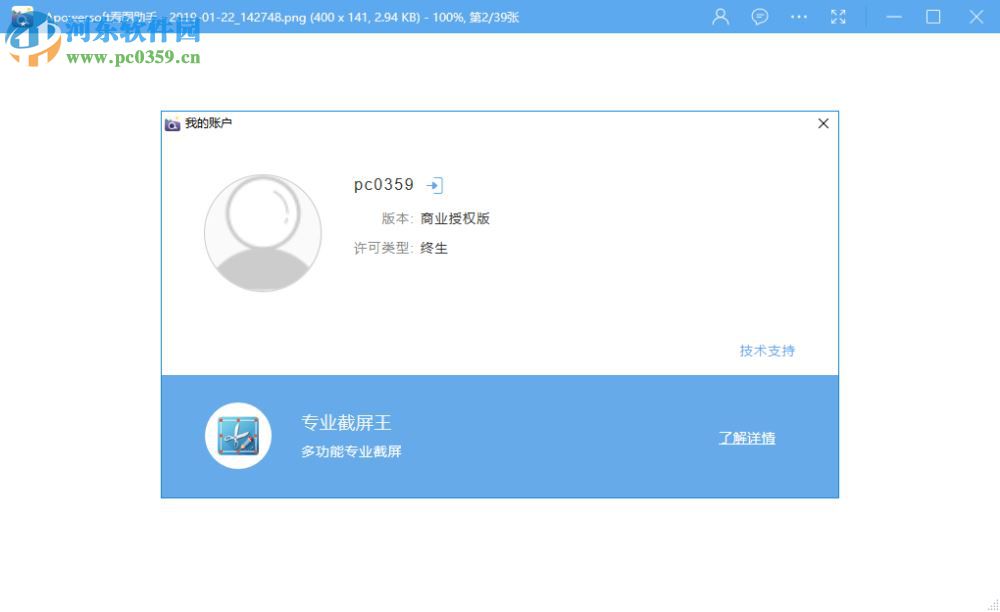The height and width of the screenshot is (612, 1000).
Task: Click the sign-out arrow next to pc0359
Action: pos(434,185)
